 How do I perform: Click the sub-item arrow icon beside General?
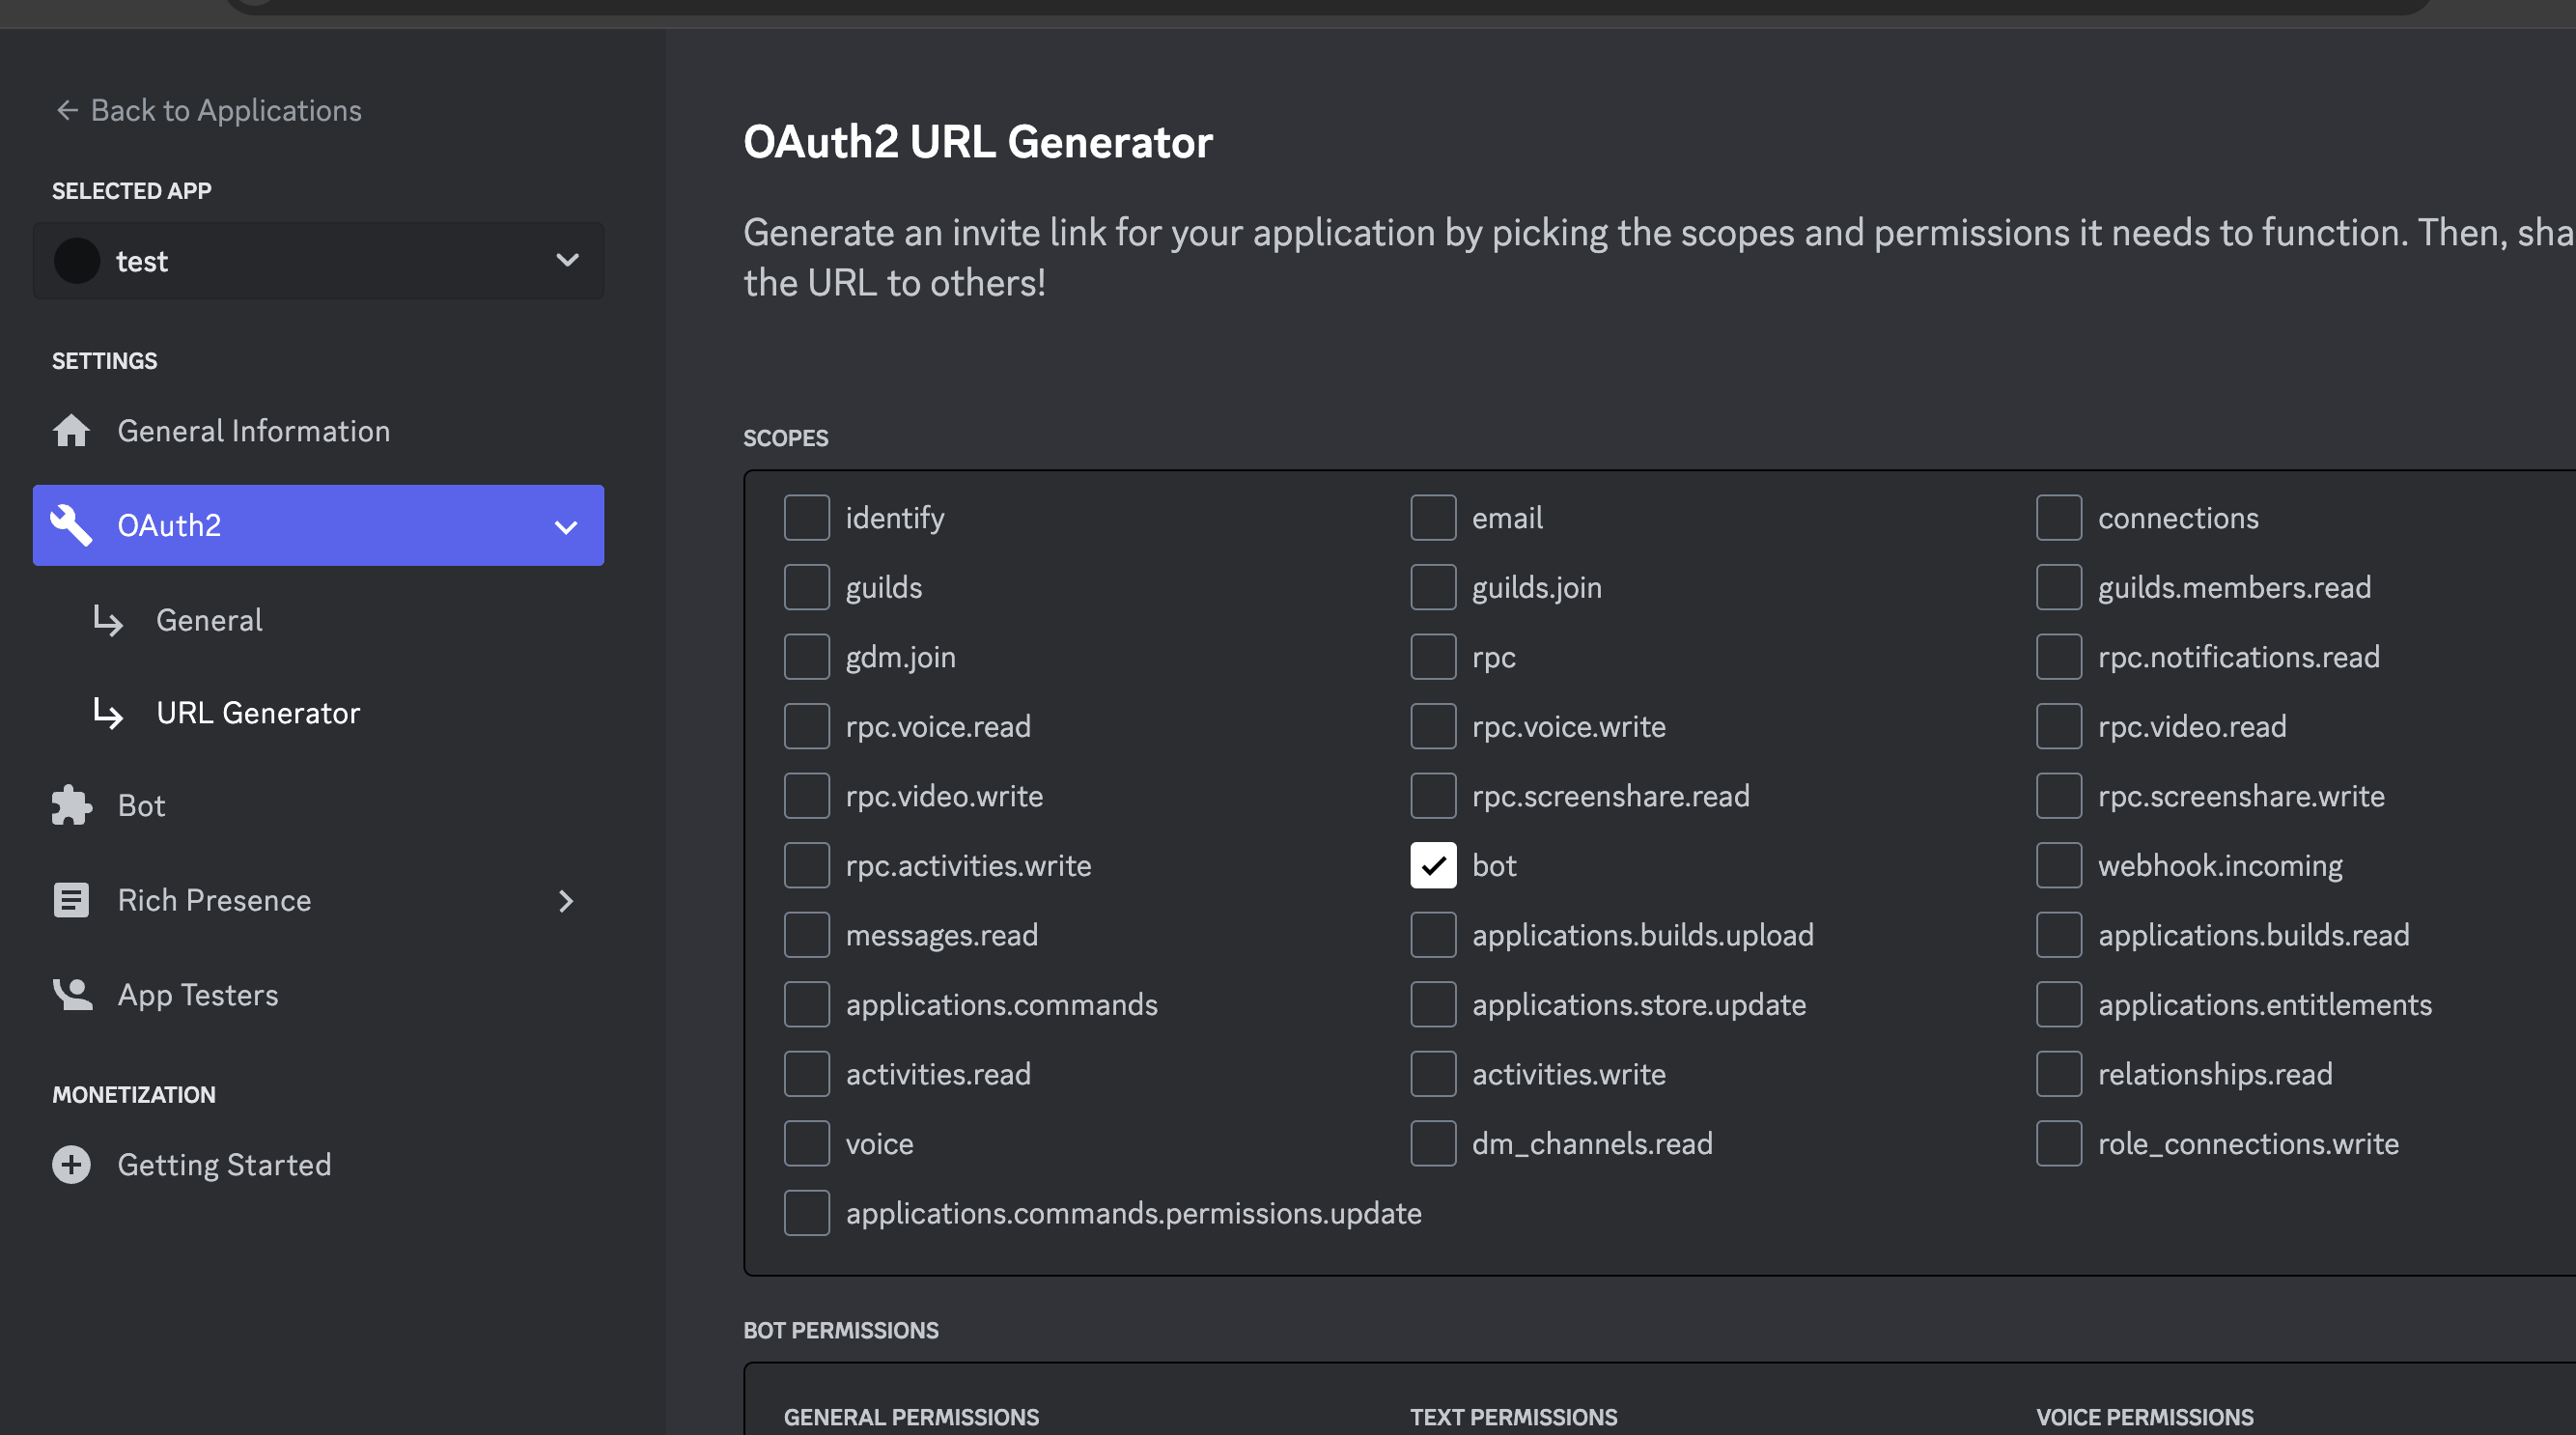(x=108, y=620)
